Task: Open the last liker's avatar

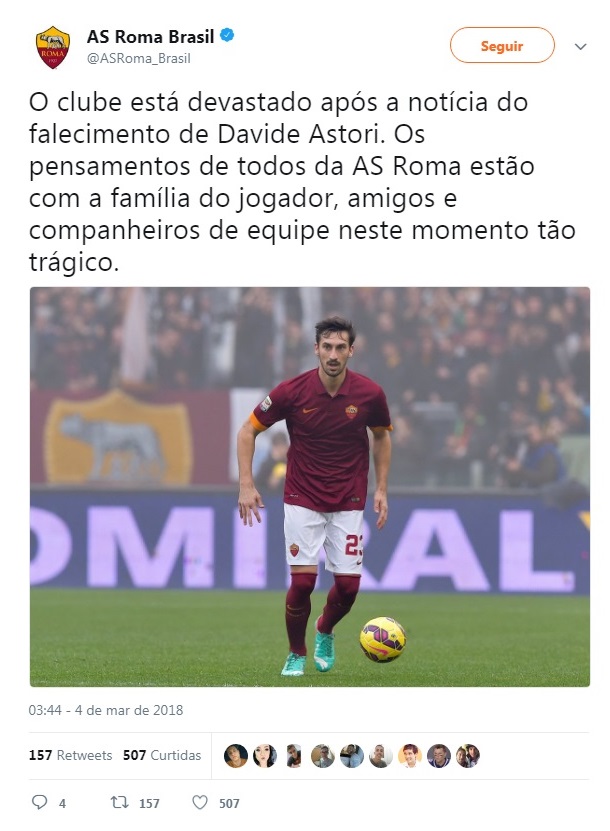Action: [x=467, y=755]
